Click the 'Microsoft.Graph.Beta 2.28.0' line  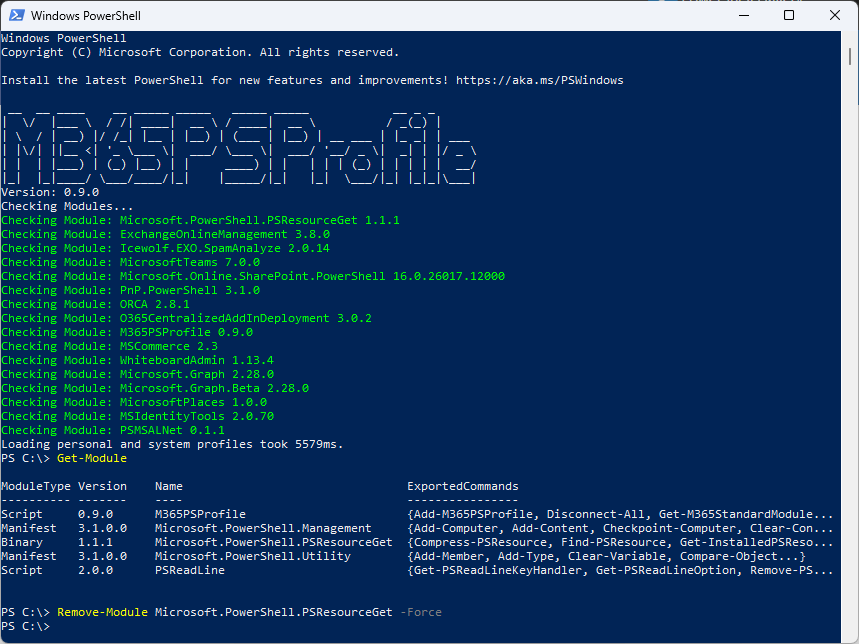(x=155, y=388)
